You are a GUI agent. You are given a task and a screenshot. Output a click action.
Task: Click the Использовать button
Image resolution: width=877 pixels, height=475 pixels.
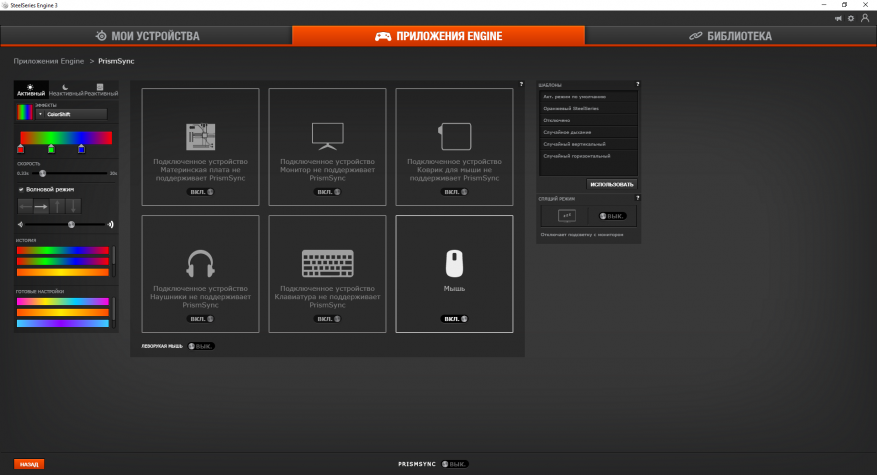(611, 184)
